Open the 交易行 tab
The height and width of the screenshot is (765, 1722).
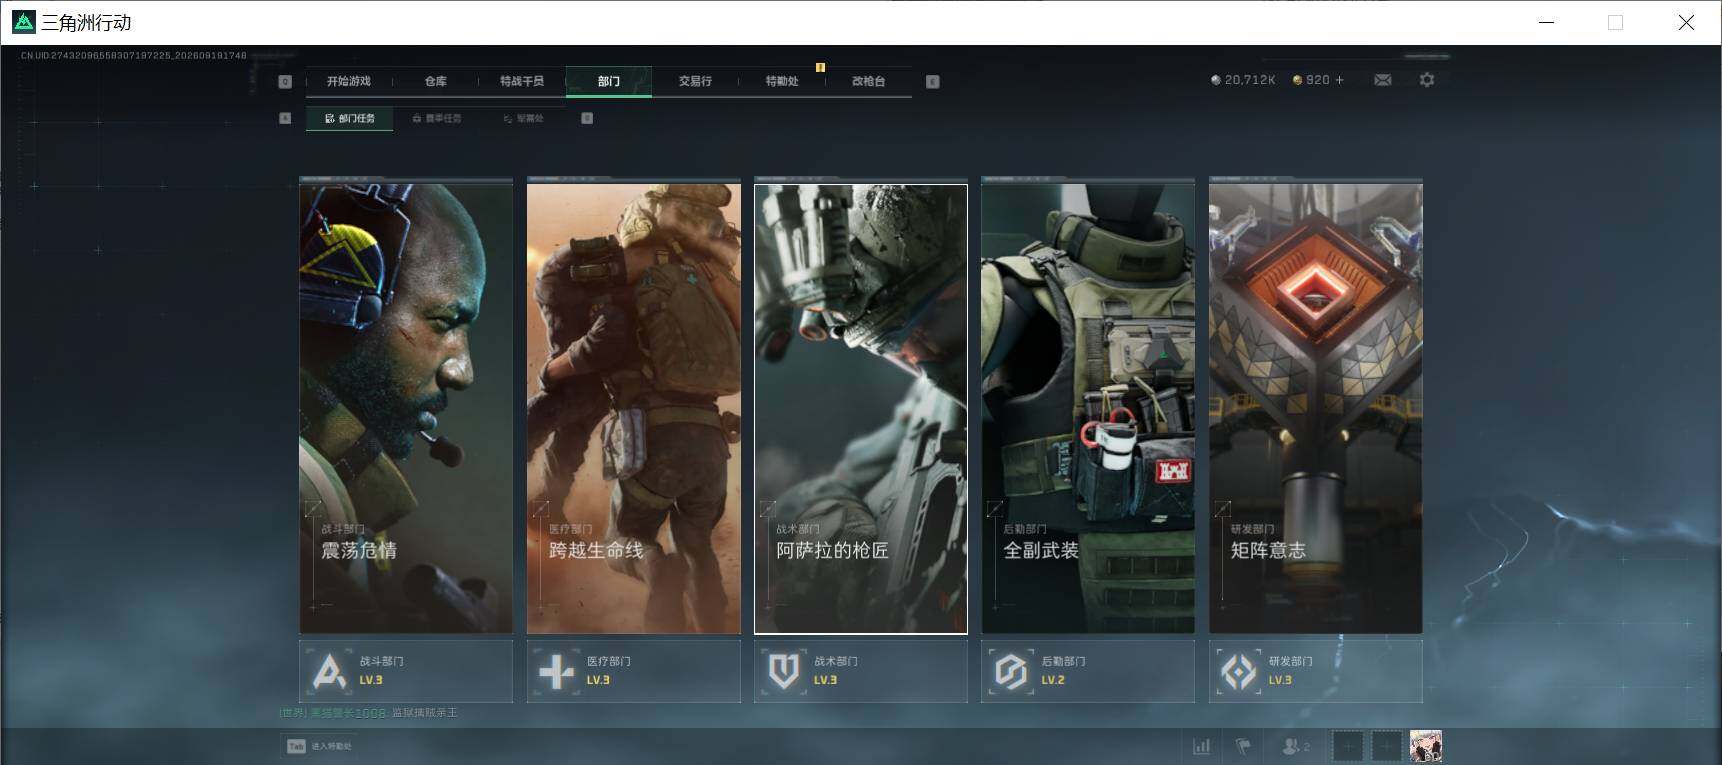pyautogui.click(x=695, y=81)
